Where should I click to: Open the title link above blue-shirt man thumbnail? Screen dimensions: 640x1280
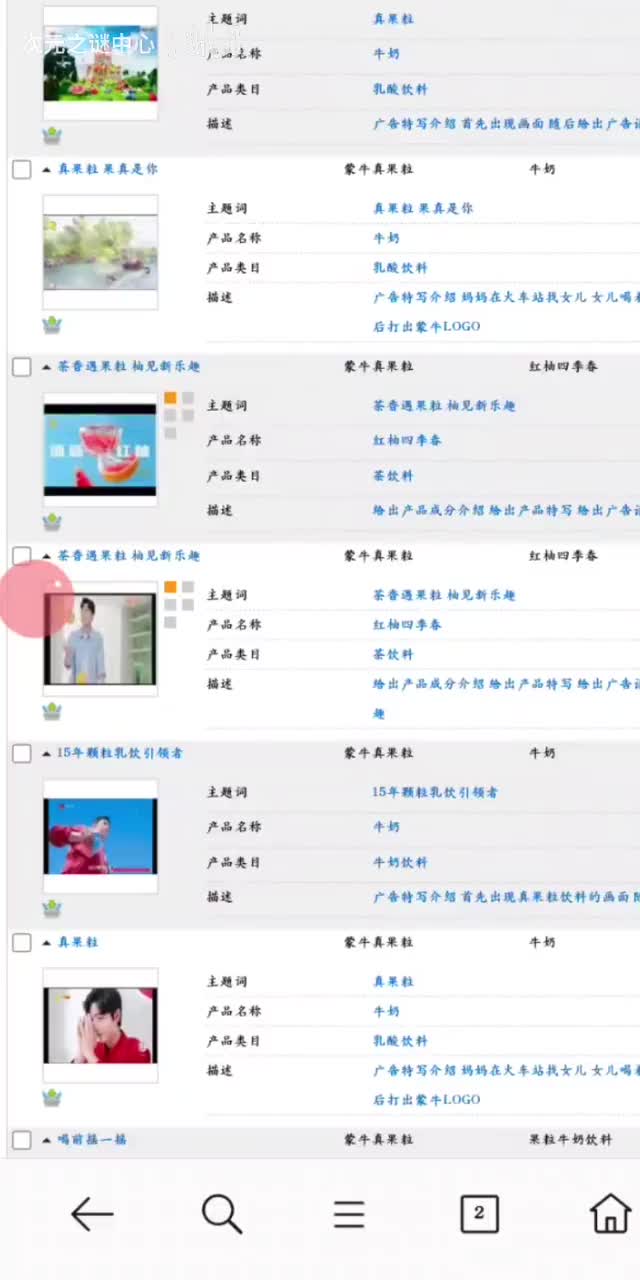(x=128, y=555)
